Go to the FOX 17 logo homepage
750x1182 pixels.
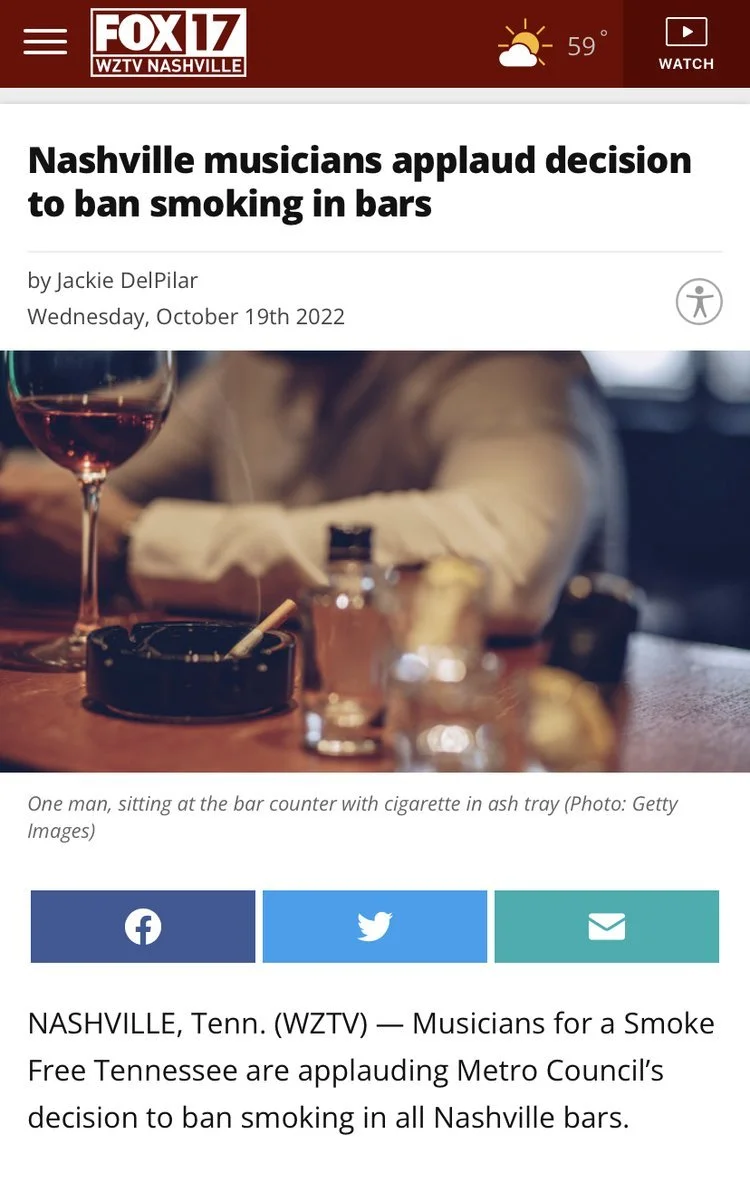tap(168, 42)
